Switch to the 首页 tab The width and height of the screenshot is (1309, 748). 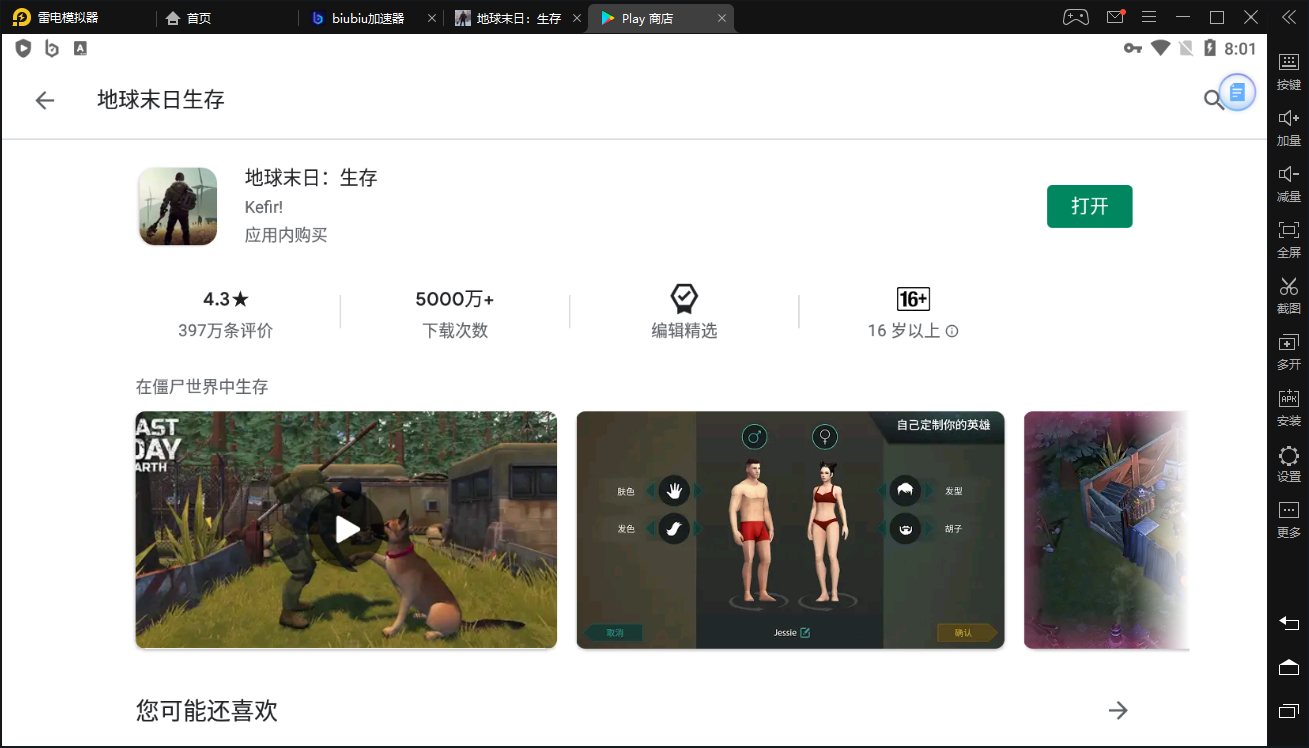coord(188,18)
